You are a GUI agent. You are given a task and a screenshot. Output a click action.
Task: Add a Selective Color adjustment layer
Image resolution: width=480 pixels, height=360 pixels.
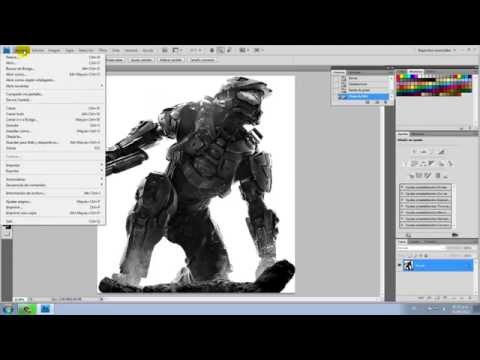point(445,175)
